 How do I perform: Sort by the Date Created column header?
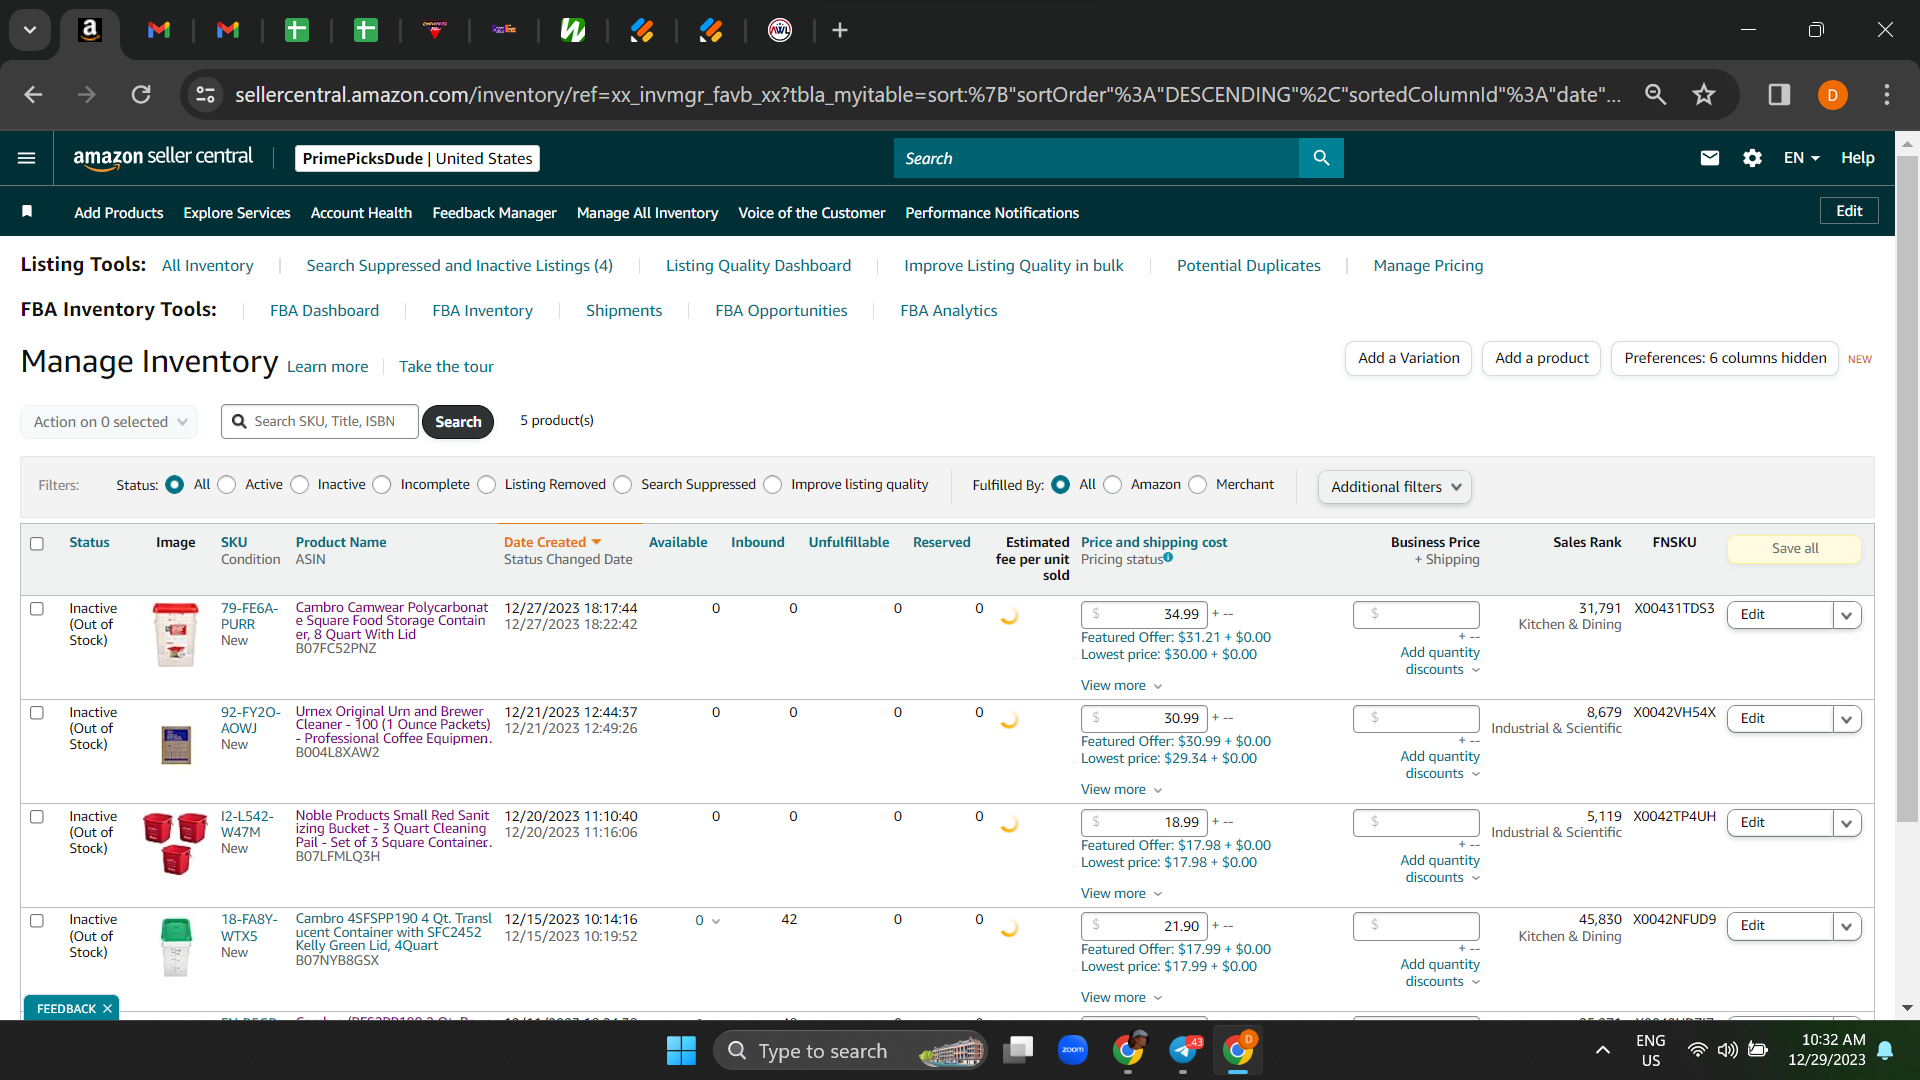pos(552,542)
